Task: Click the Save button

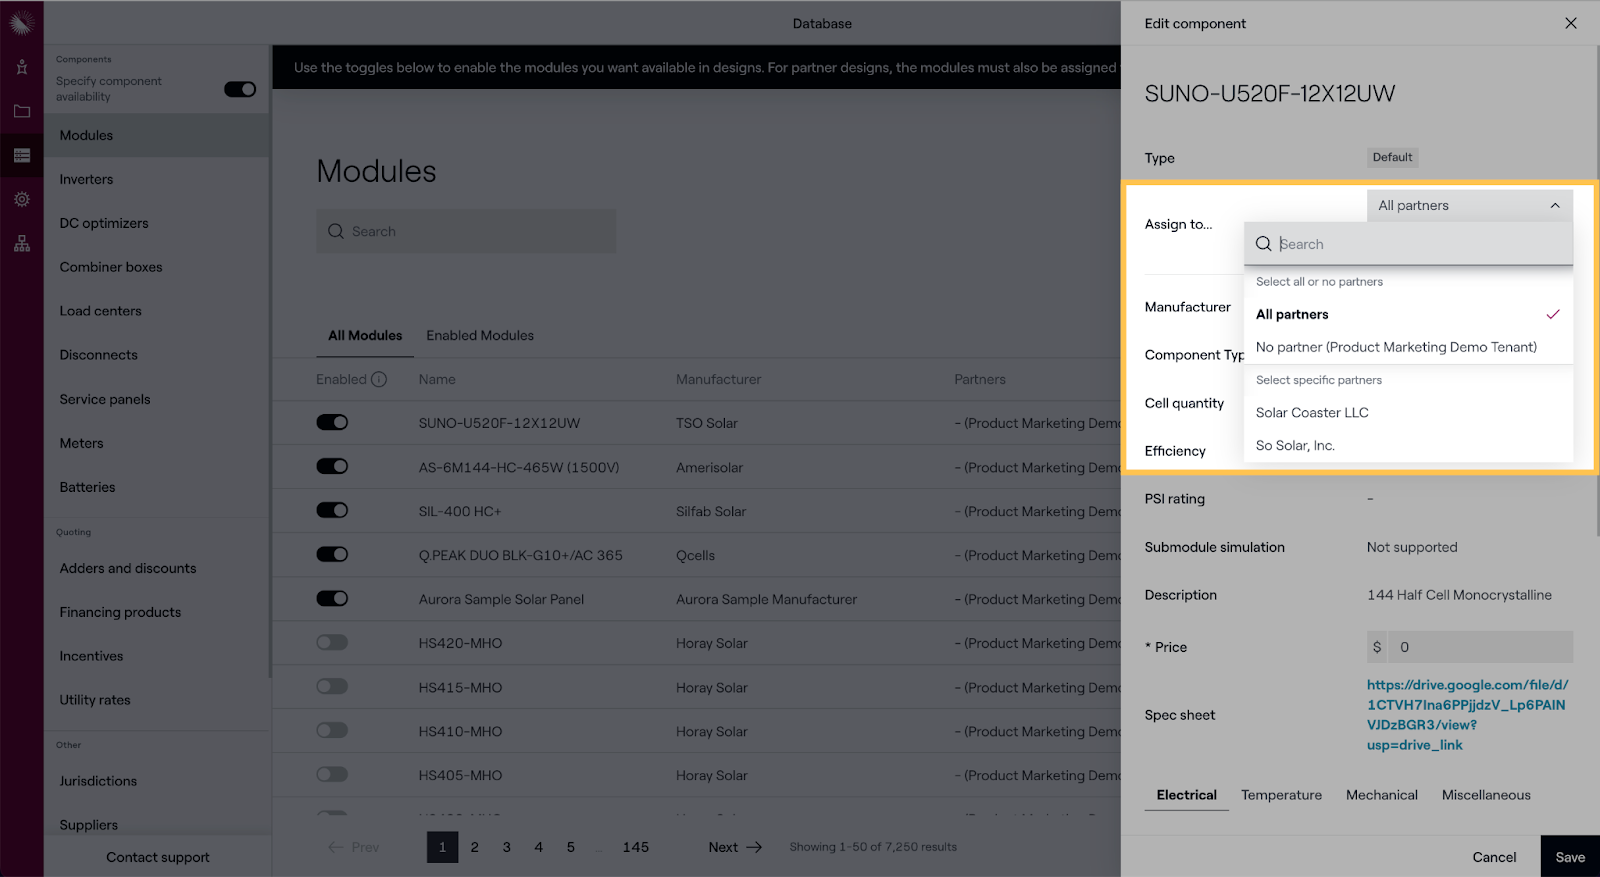Action: (x=1570, y=857)
